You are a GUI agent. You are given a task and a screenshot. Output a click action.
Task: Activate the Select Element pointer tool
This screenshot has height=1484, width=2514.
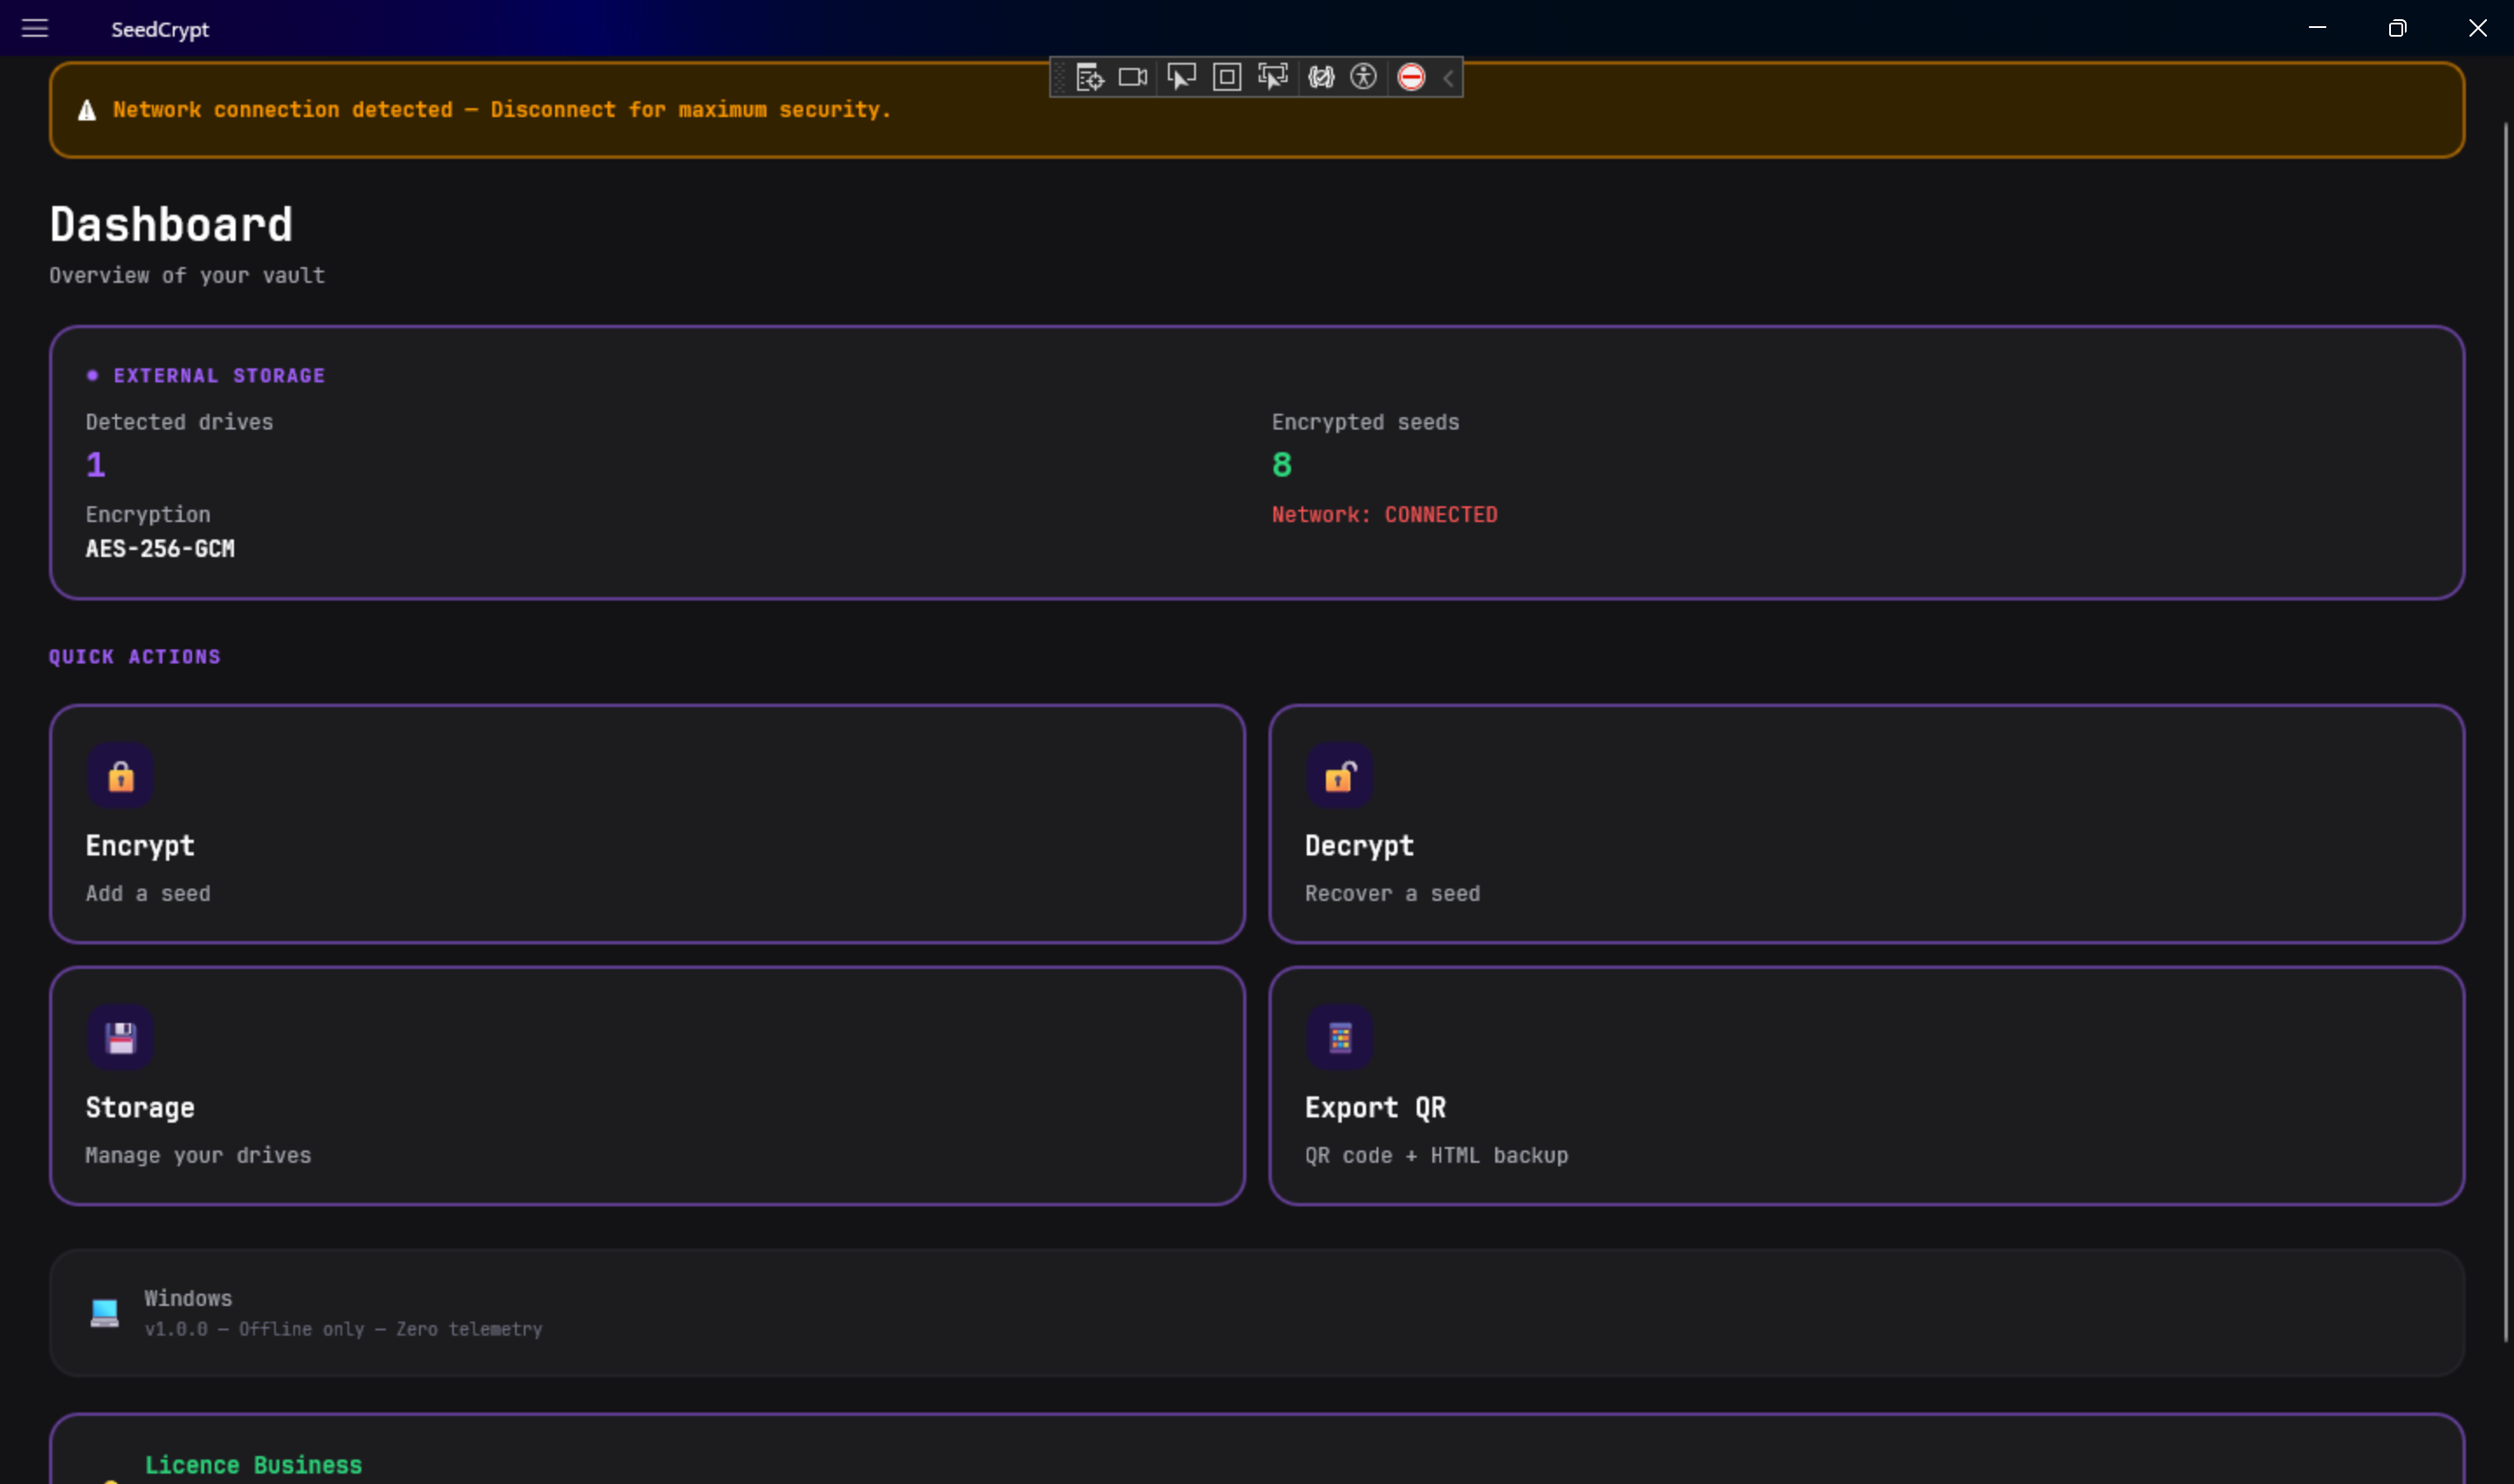(x=1181, y=77)
